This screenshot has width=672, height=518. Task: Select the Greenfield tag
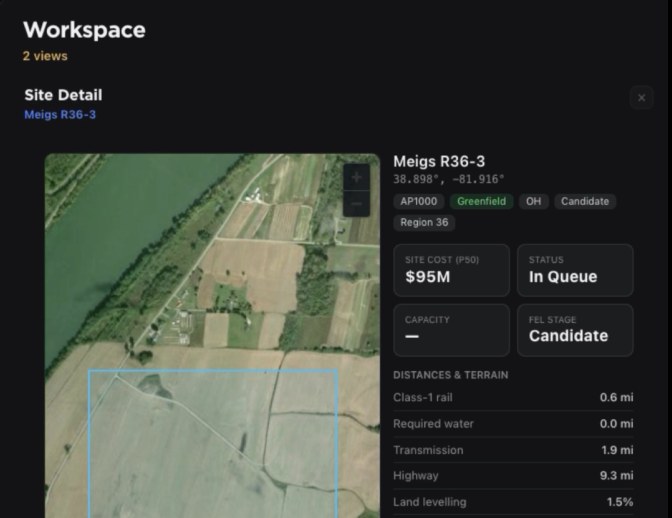[x=481, y=201]
